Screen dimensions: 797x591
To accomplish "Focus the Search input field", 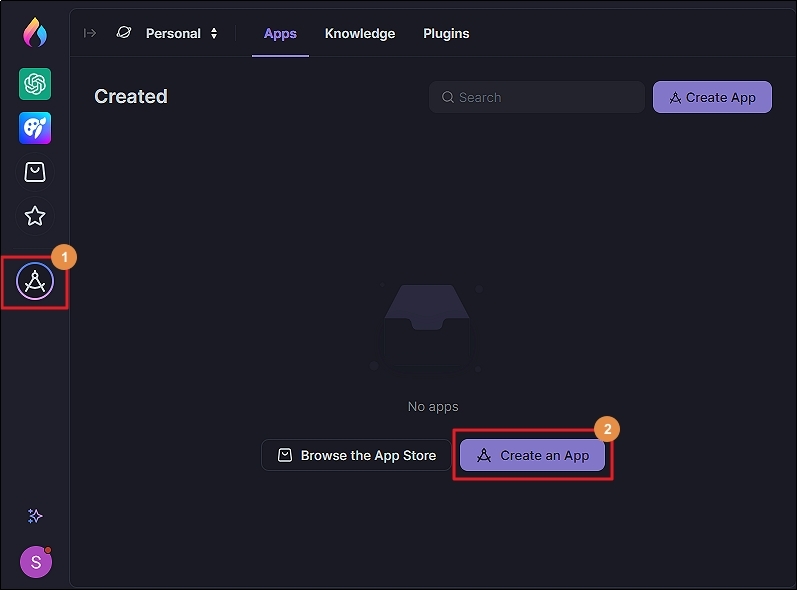I will [x=537, y=97].
